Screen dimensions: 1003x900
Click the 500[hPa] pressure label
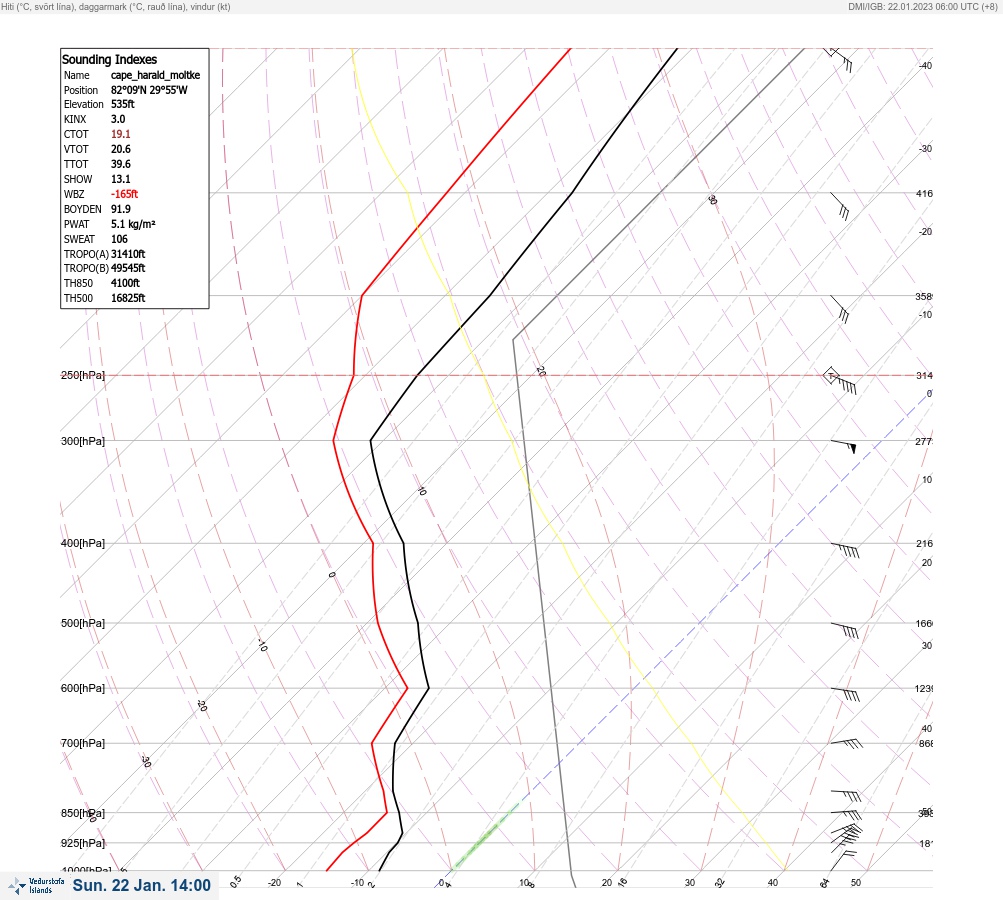pyautogui.click(x=83, y=623)
